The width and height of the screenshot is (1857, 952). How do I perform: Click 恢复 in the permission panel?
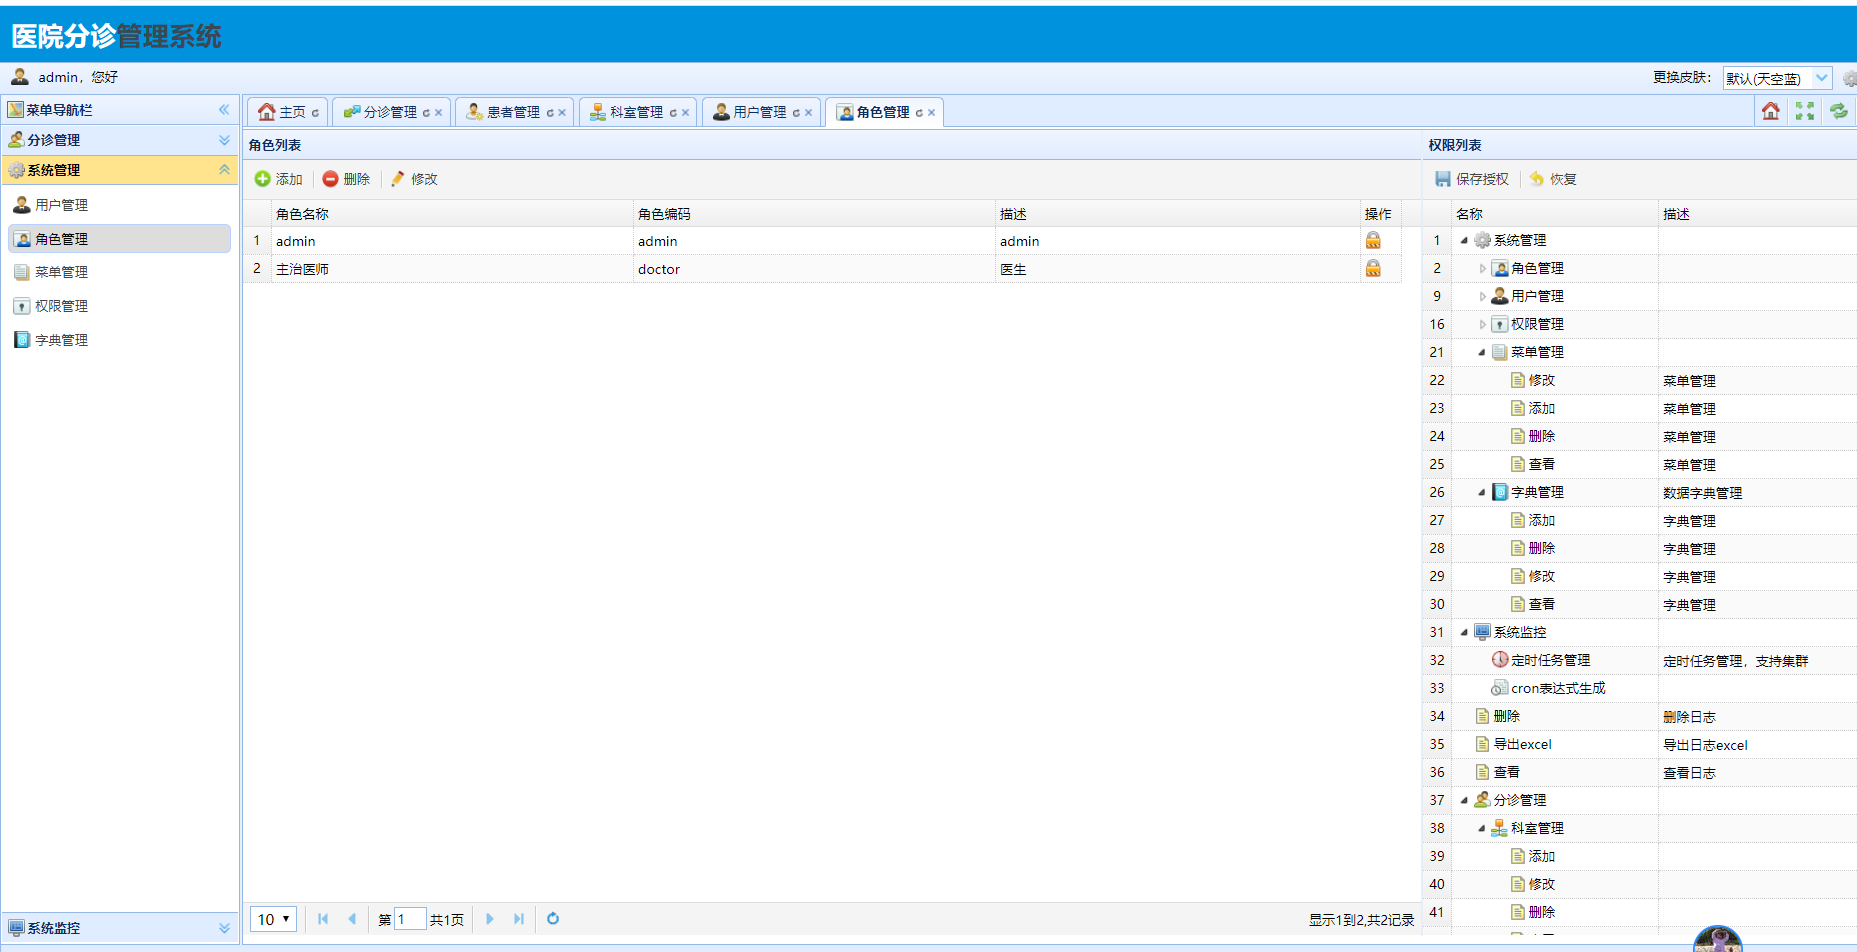point(1553,179)
